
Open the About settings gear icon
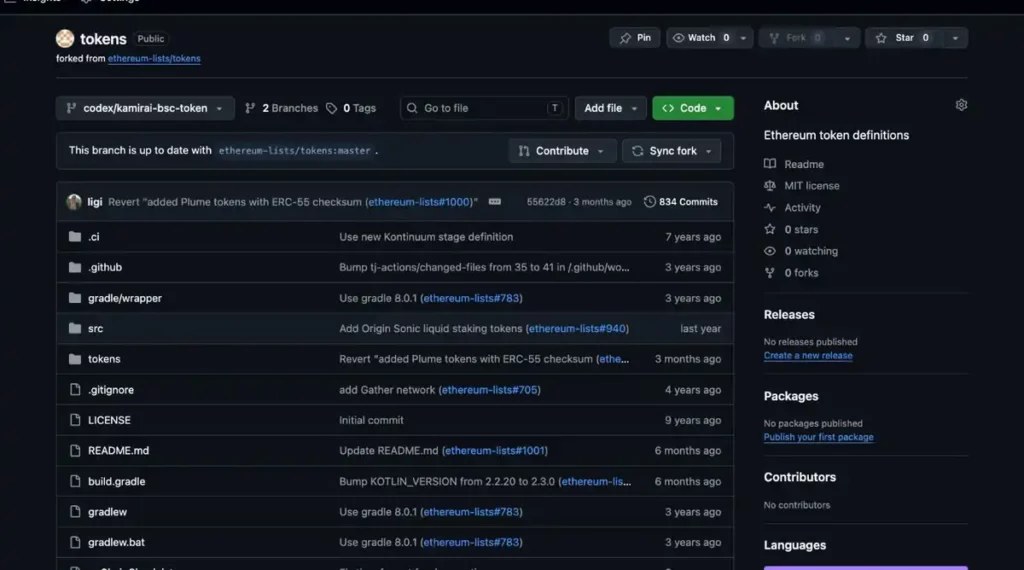pos(961,105)
